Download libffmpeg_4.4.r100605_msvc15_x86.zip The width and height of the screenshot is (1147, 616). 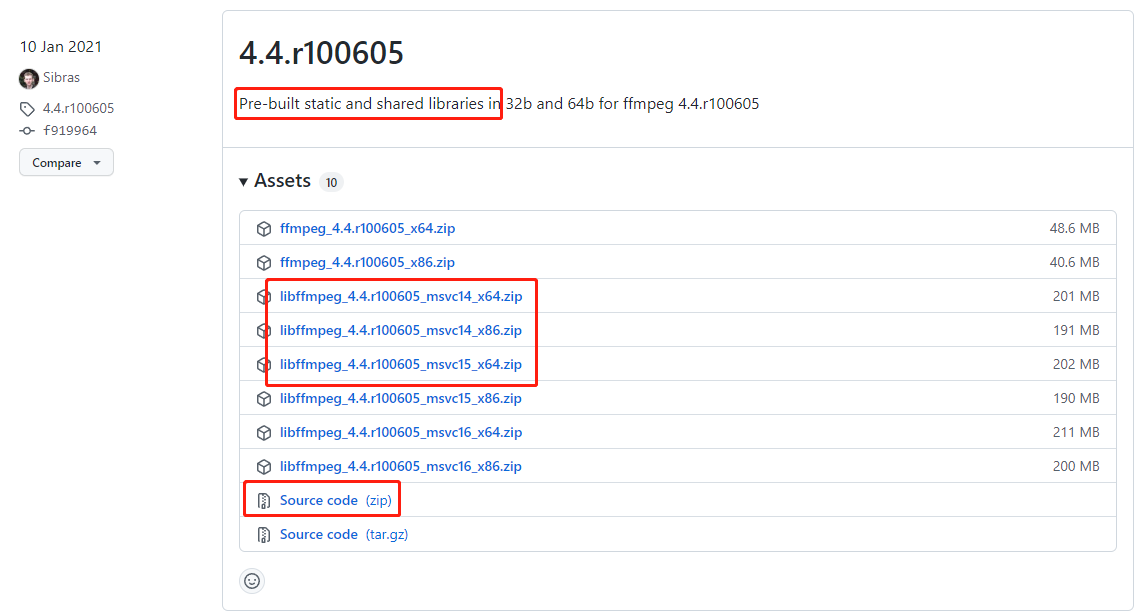click(x=400, y=399)
